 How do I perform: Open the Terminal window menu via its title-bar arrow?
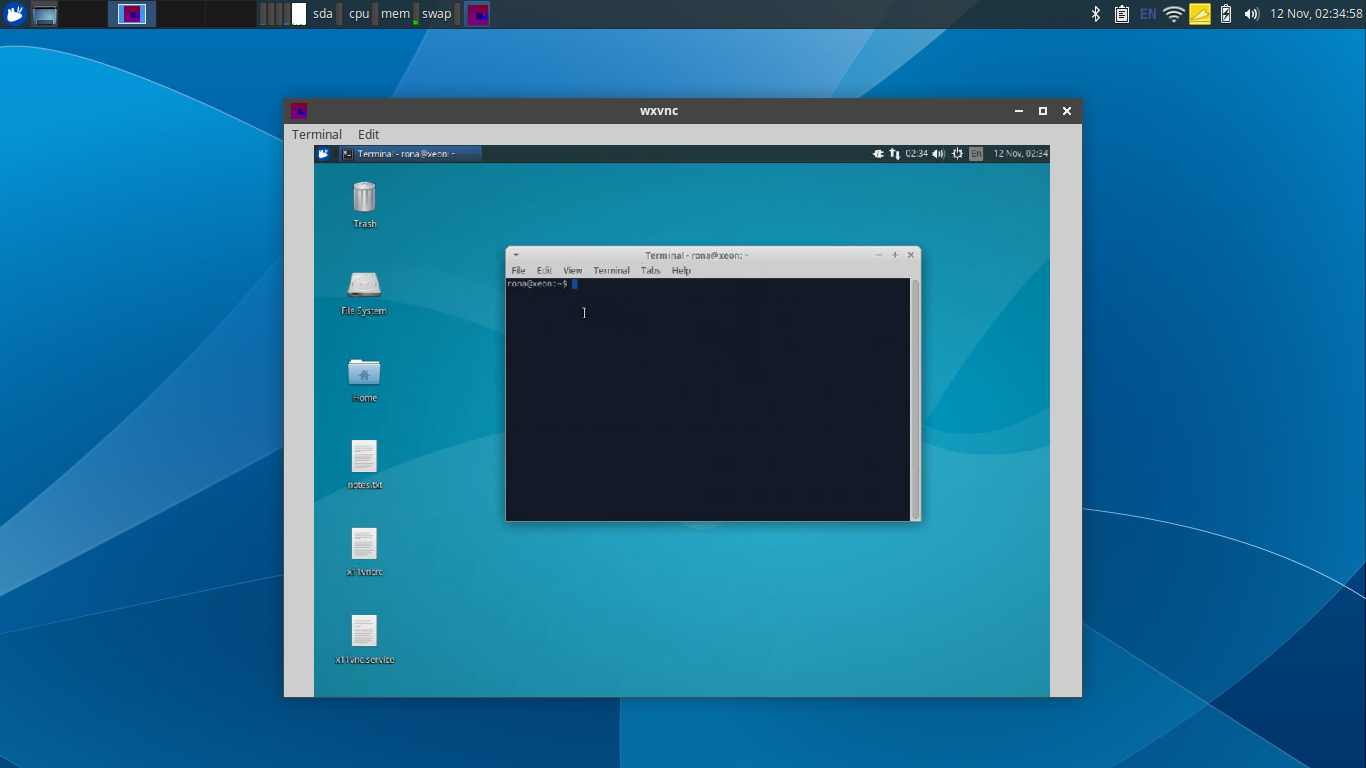pos(514,255)
